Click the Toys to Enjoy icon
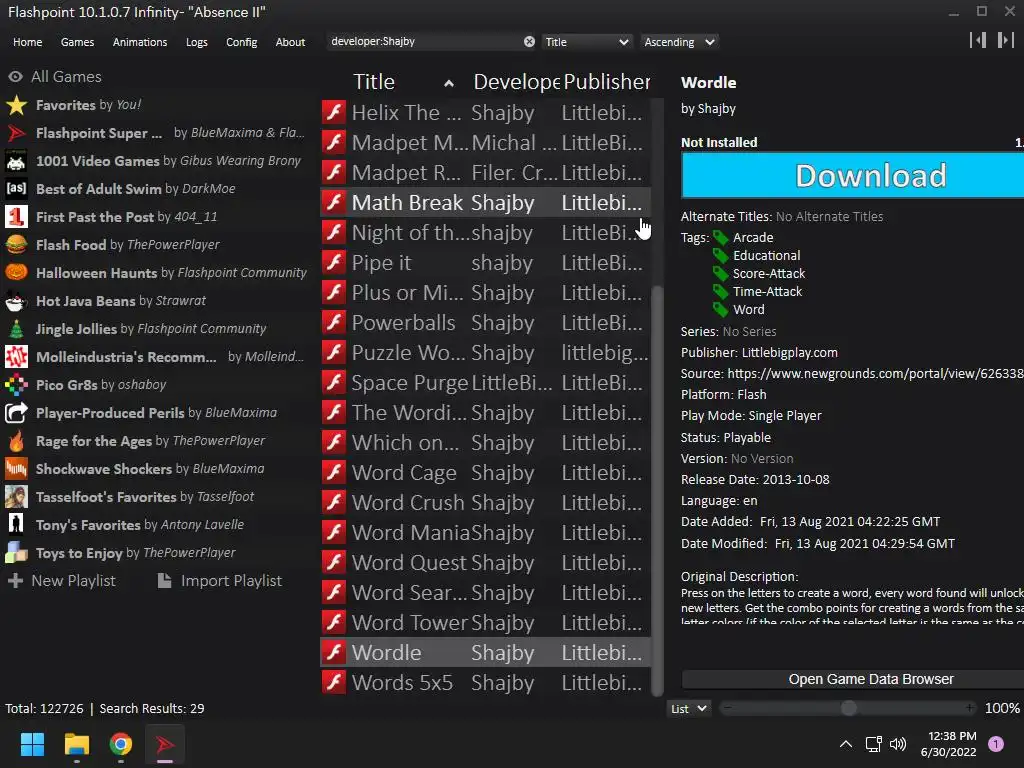 tap(16, 553)
